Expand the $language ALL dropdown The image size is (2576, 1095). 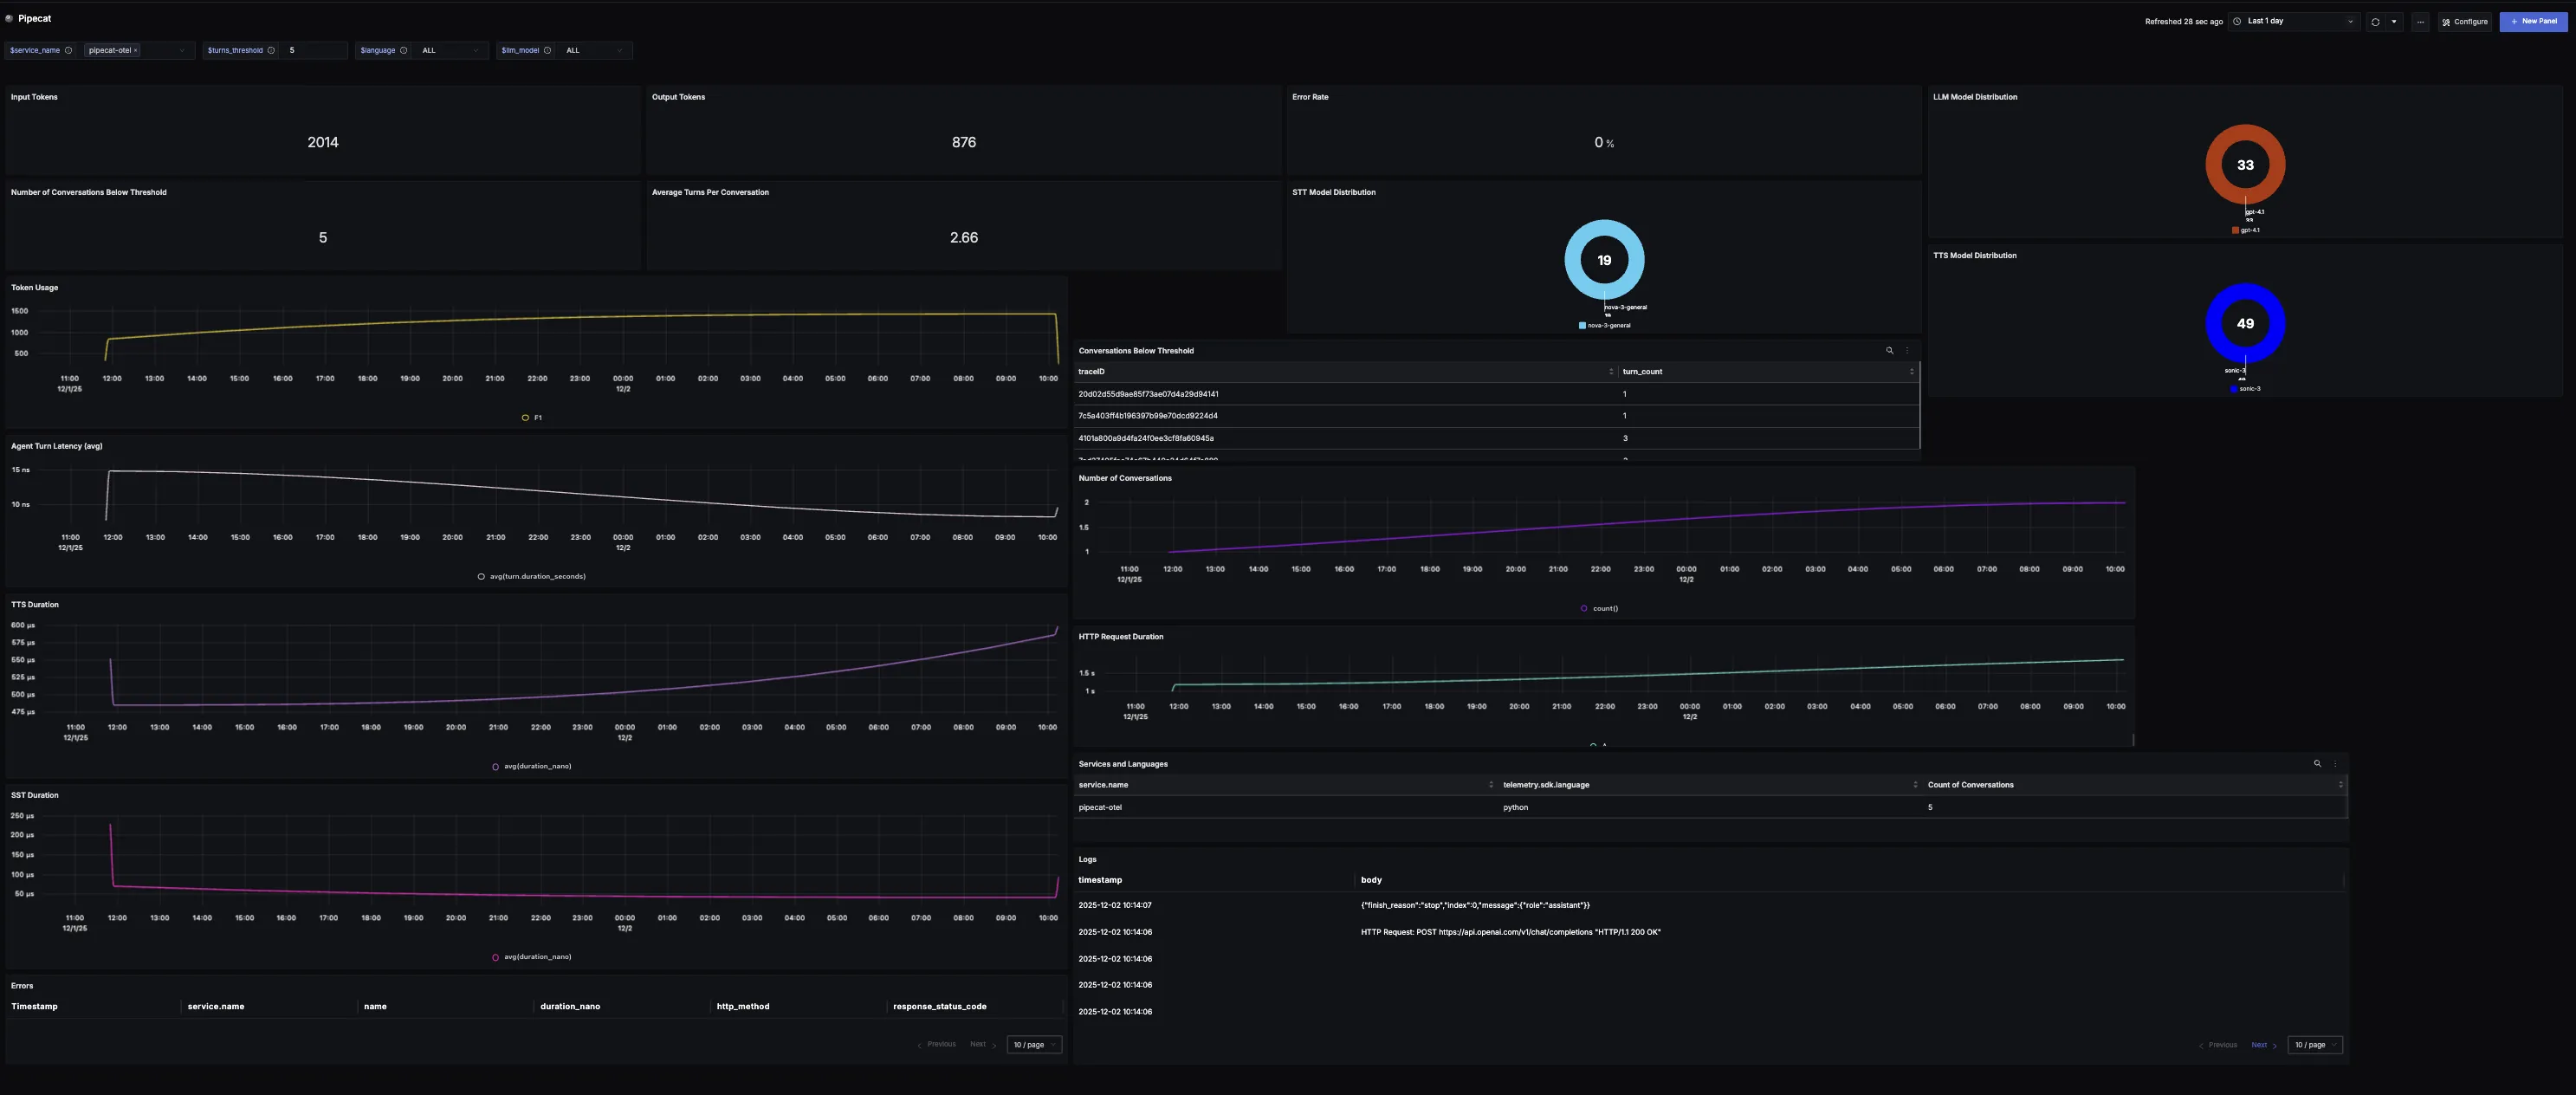coord(449,50)
